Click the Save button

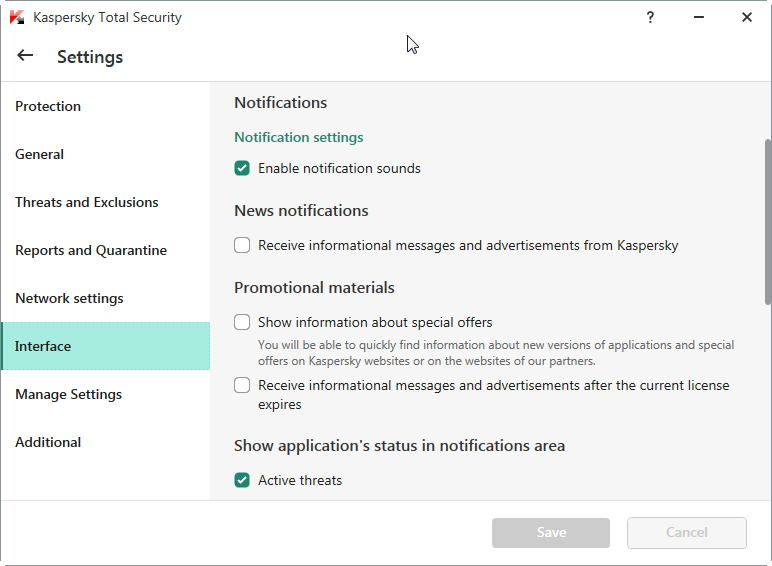click(550, 533)
